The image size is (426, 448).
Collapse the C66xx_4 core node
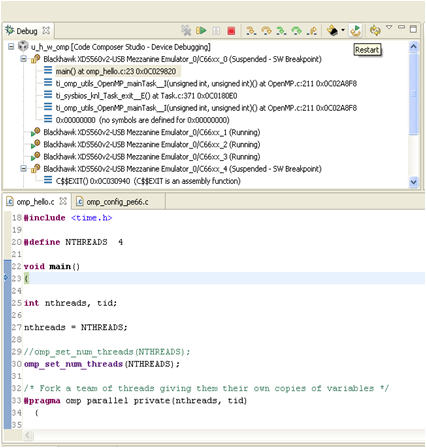23,169
